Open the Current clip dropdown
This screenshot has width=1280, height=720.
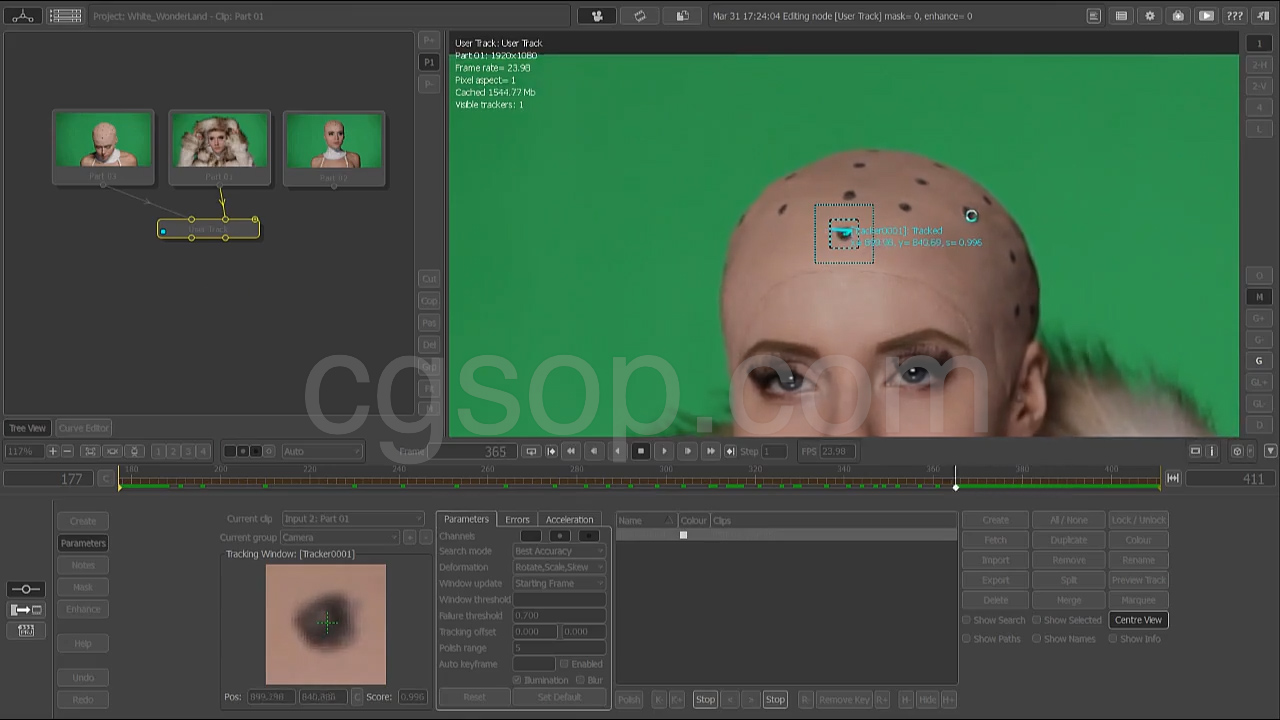coord(353,519)
